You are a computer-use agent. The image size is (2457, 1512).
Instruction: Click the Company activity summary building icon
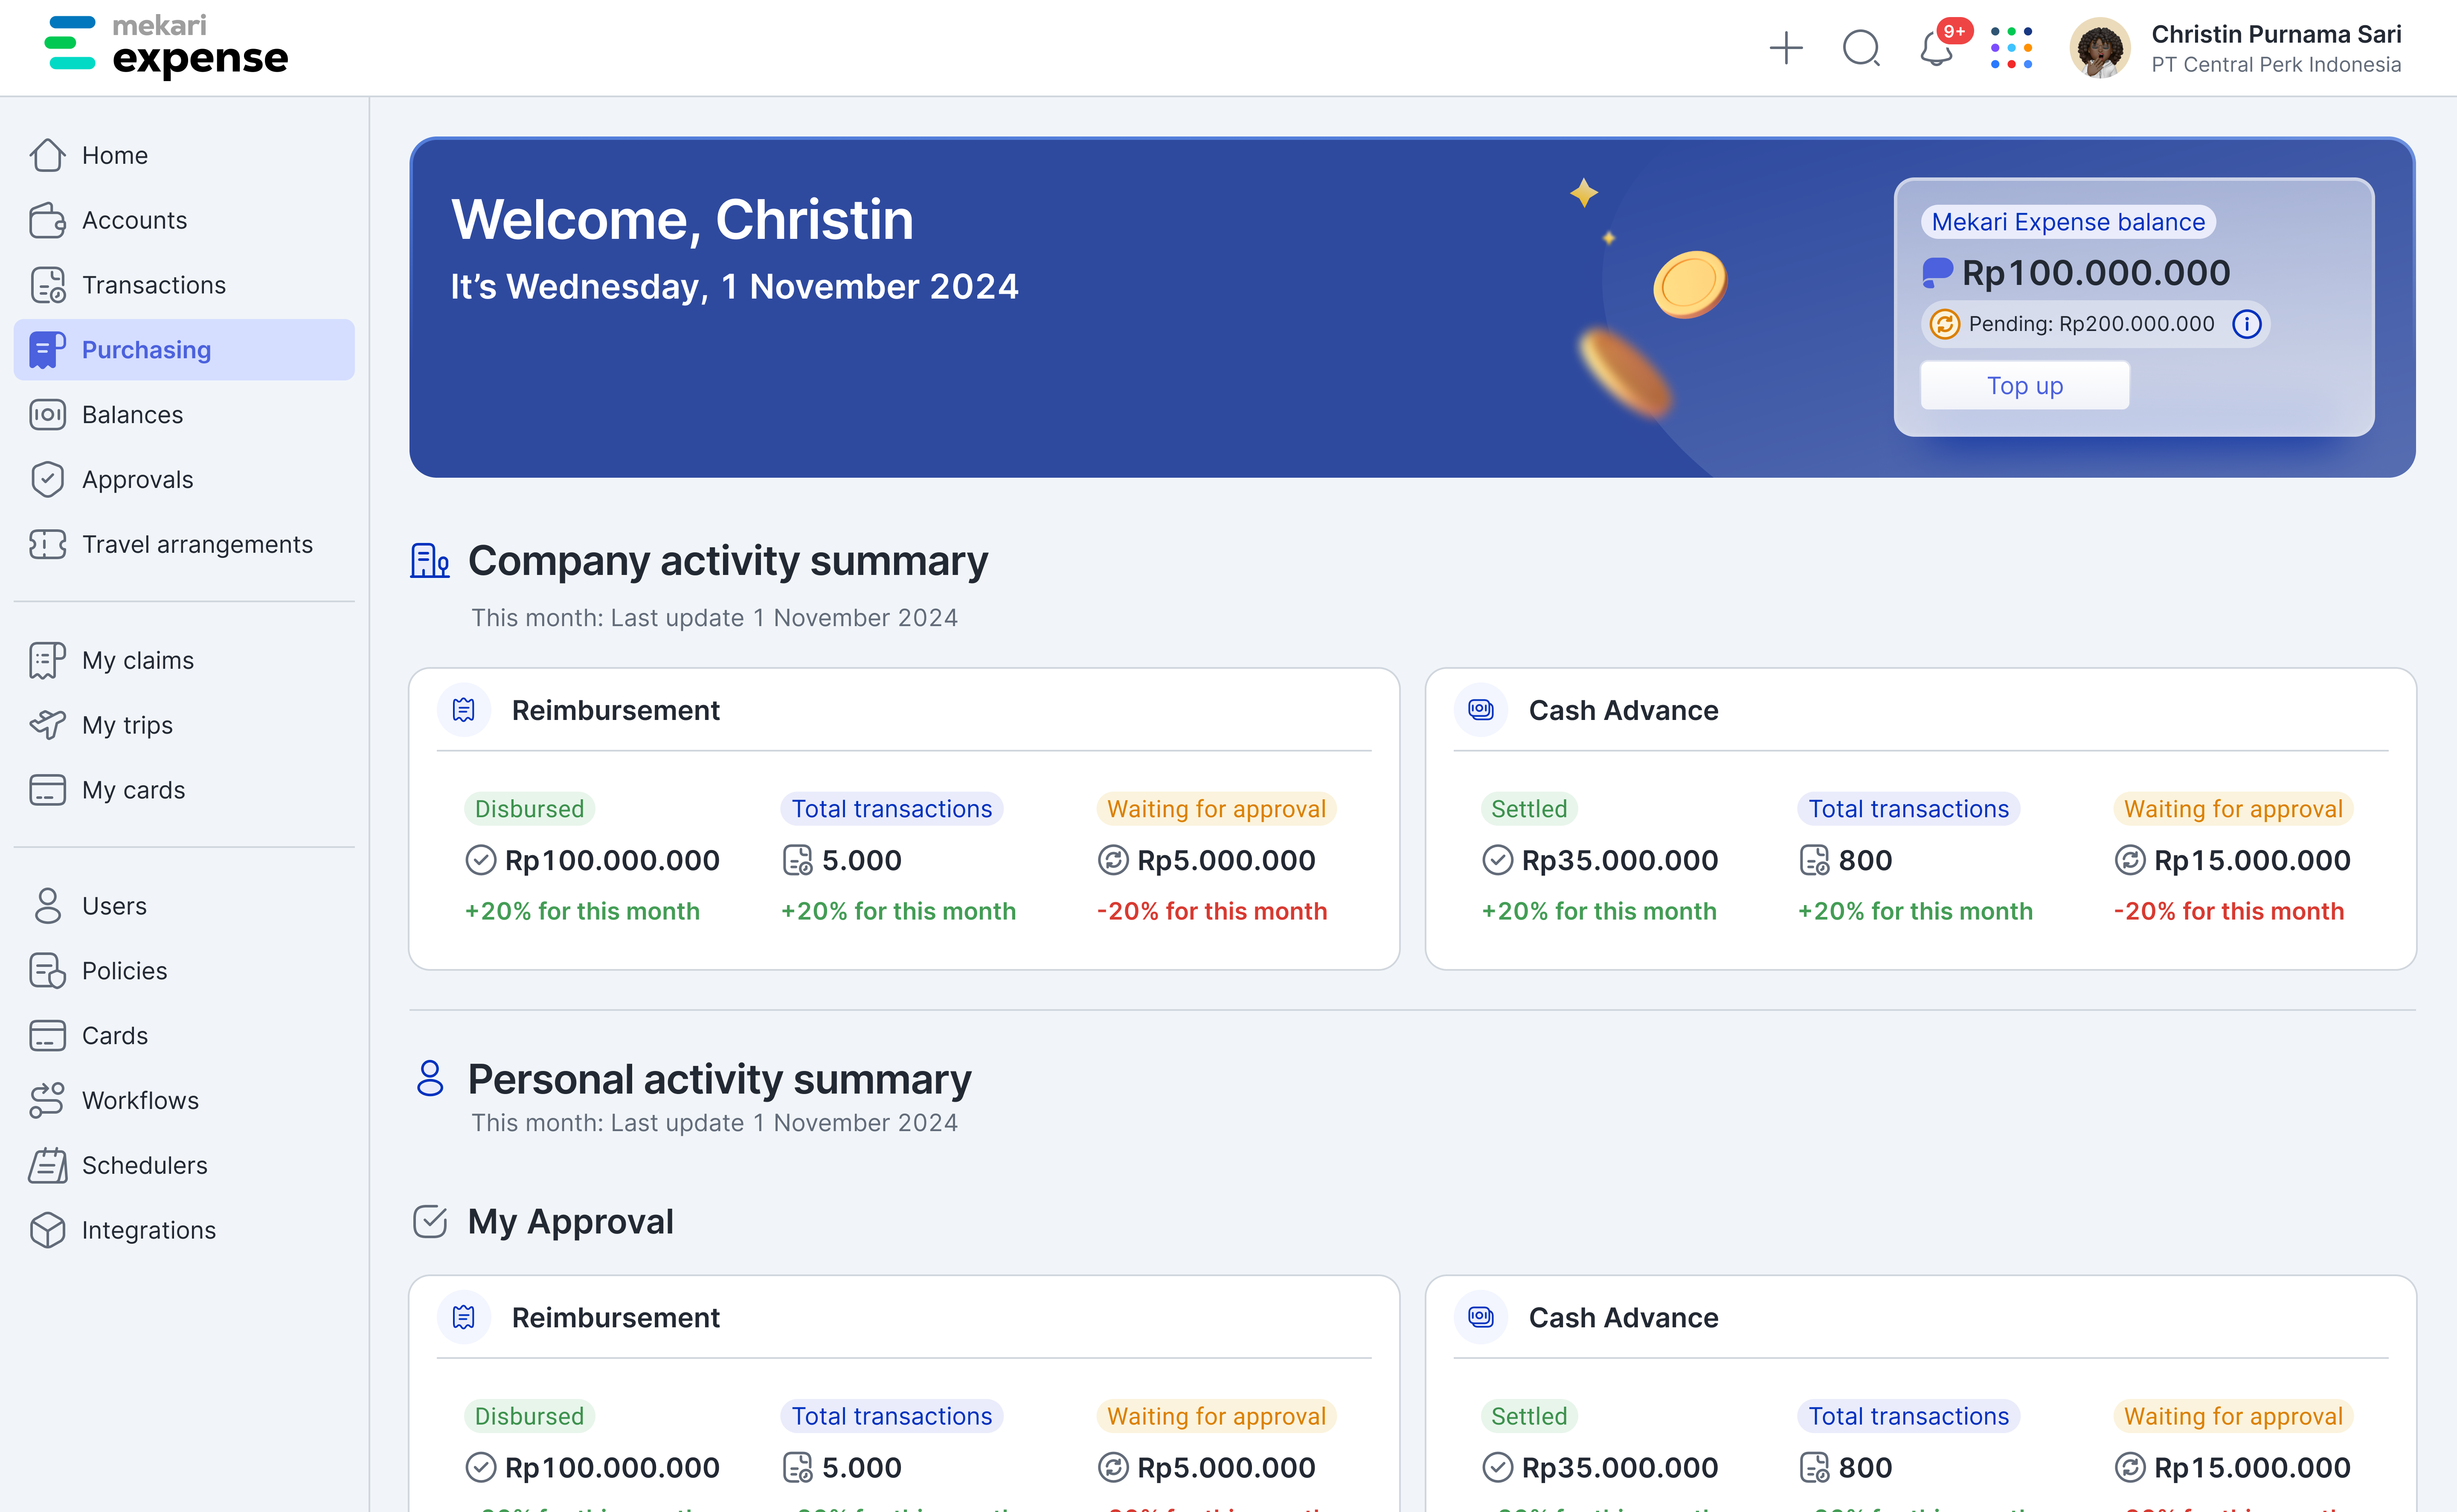click(x=429, y=560)
